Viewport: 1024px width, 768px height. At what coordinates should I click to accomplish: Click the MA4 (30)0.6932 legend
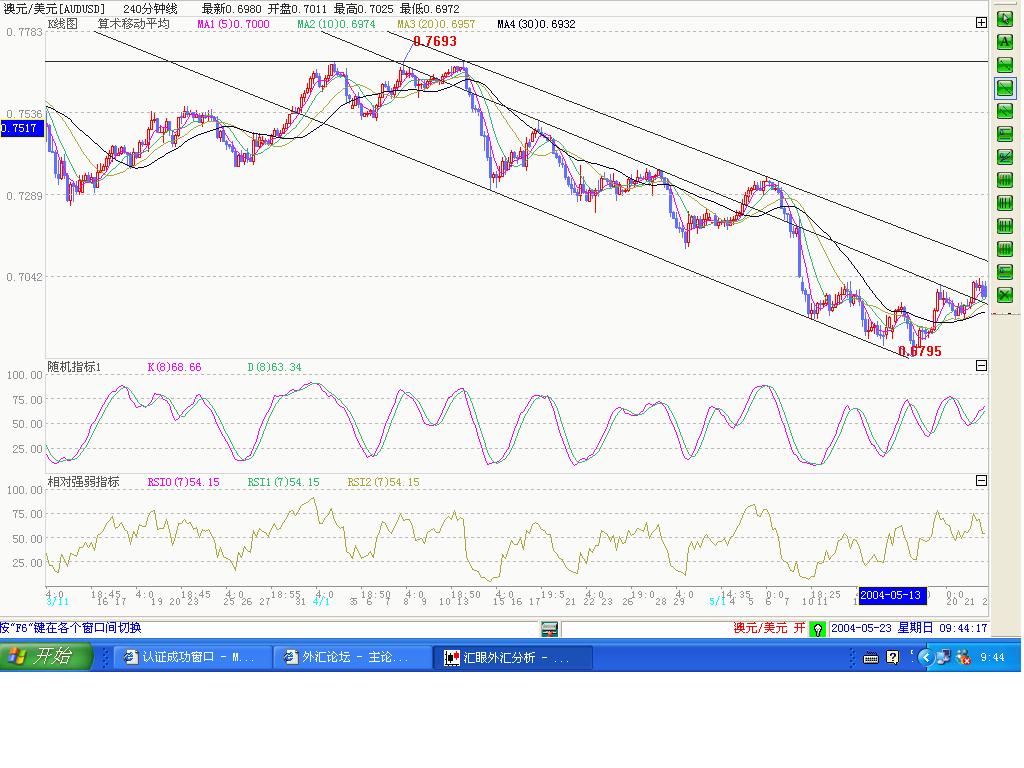click(x=536, y=24)
